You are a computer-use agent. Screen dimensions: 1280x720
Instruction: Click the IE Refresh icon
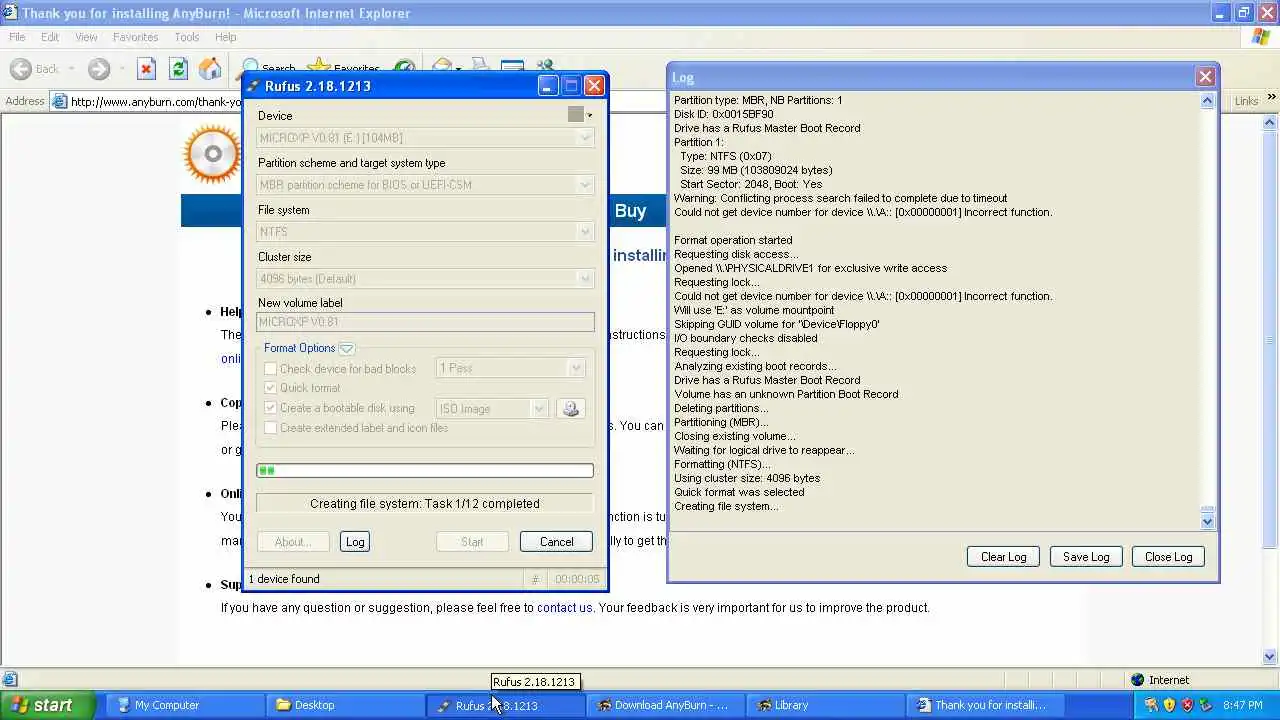(x=178, y=69)
